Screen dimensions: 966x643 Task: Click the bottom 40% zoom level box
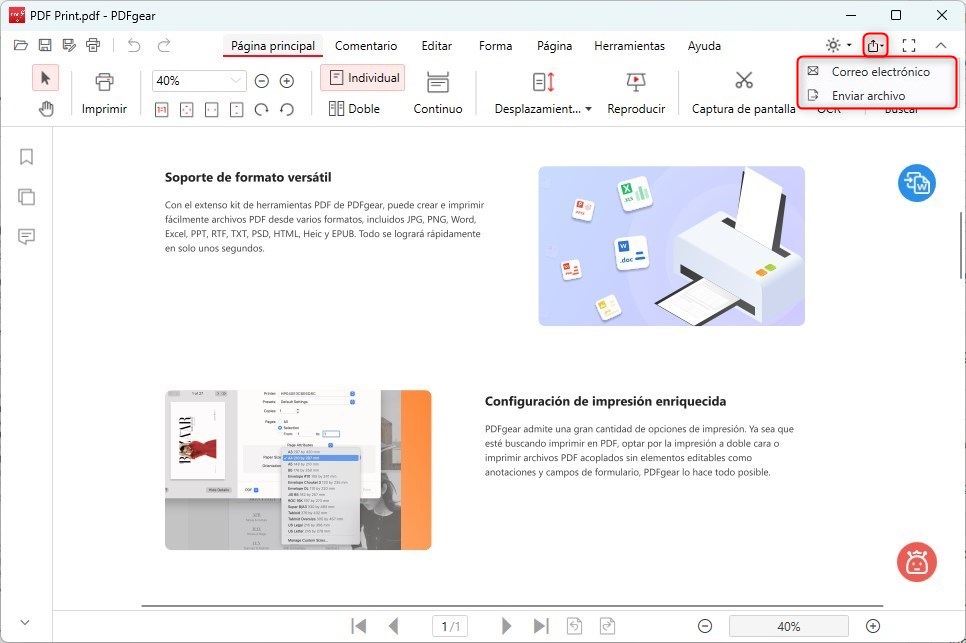(789, 626)
